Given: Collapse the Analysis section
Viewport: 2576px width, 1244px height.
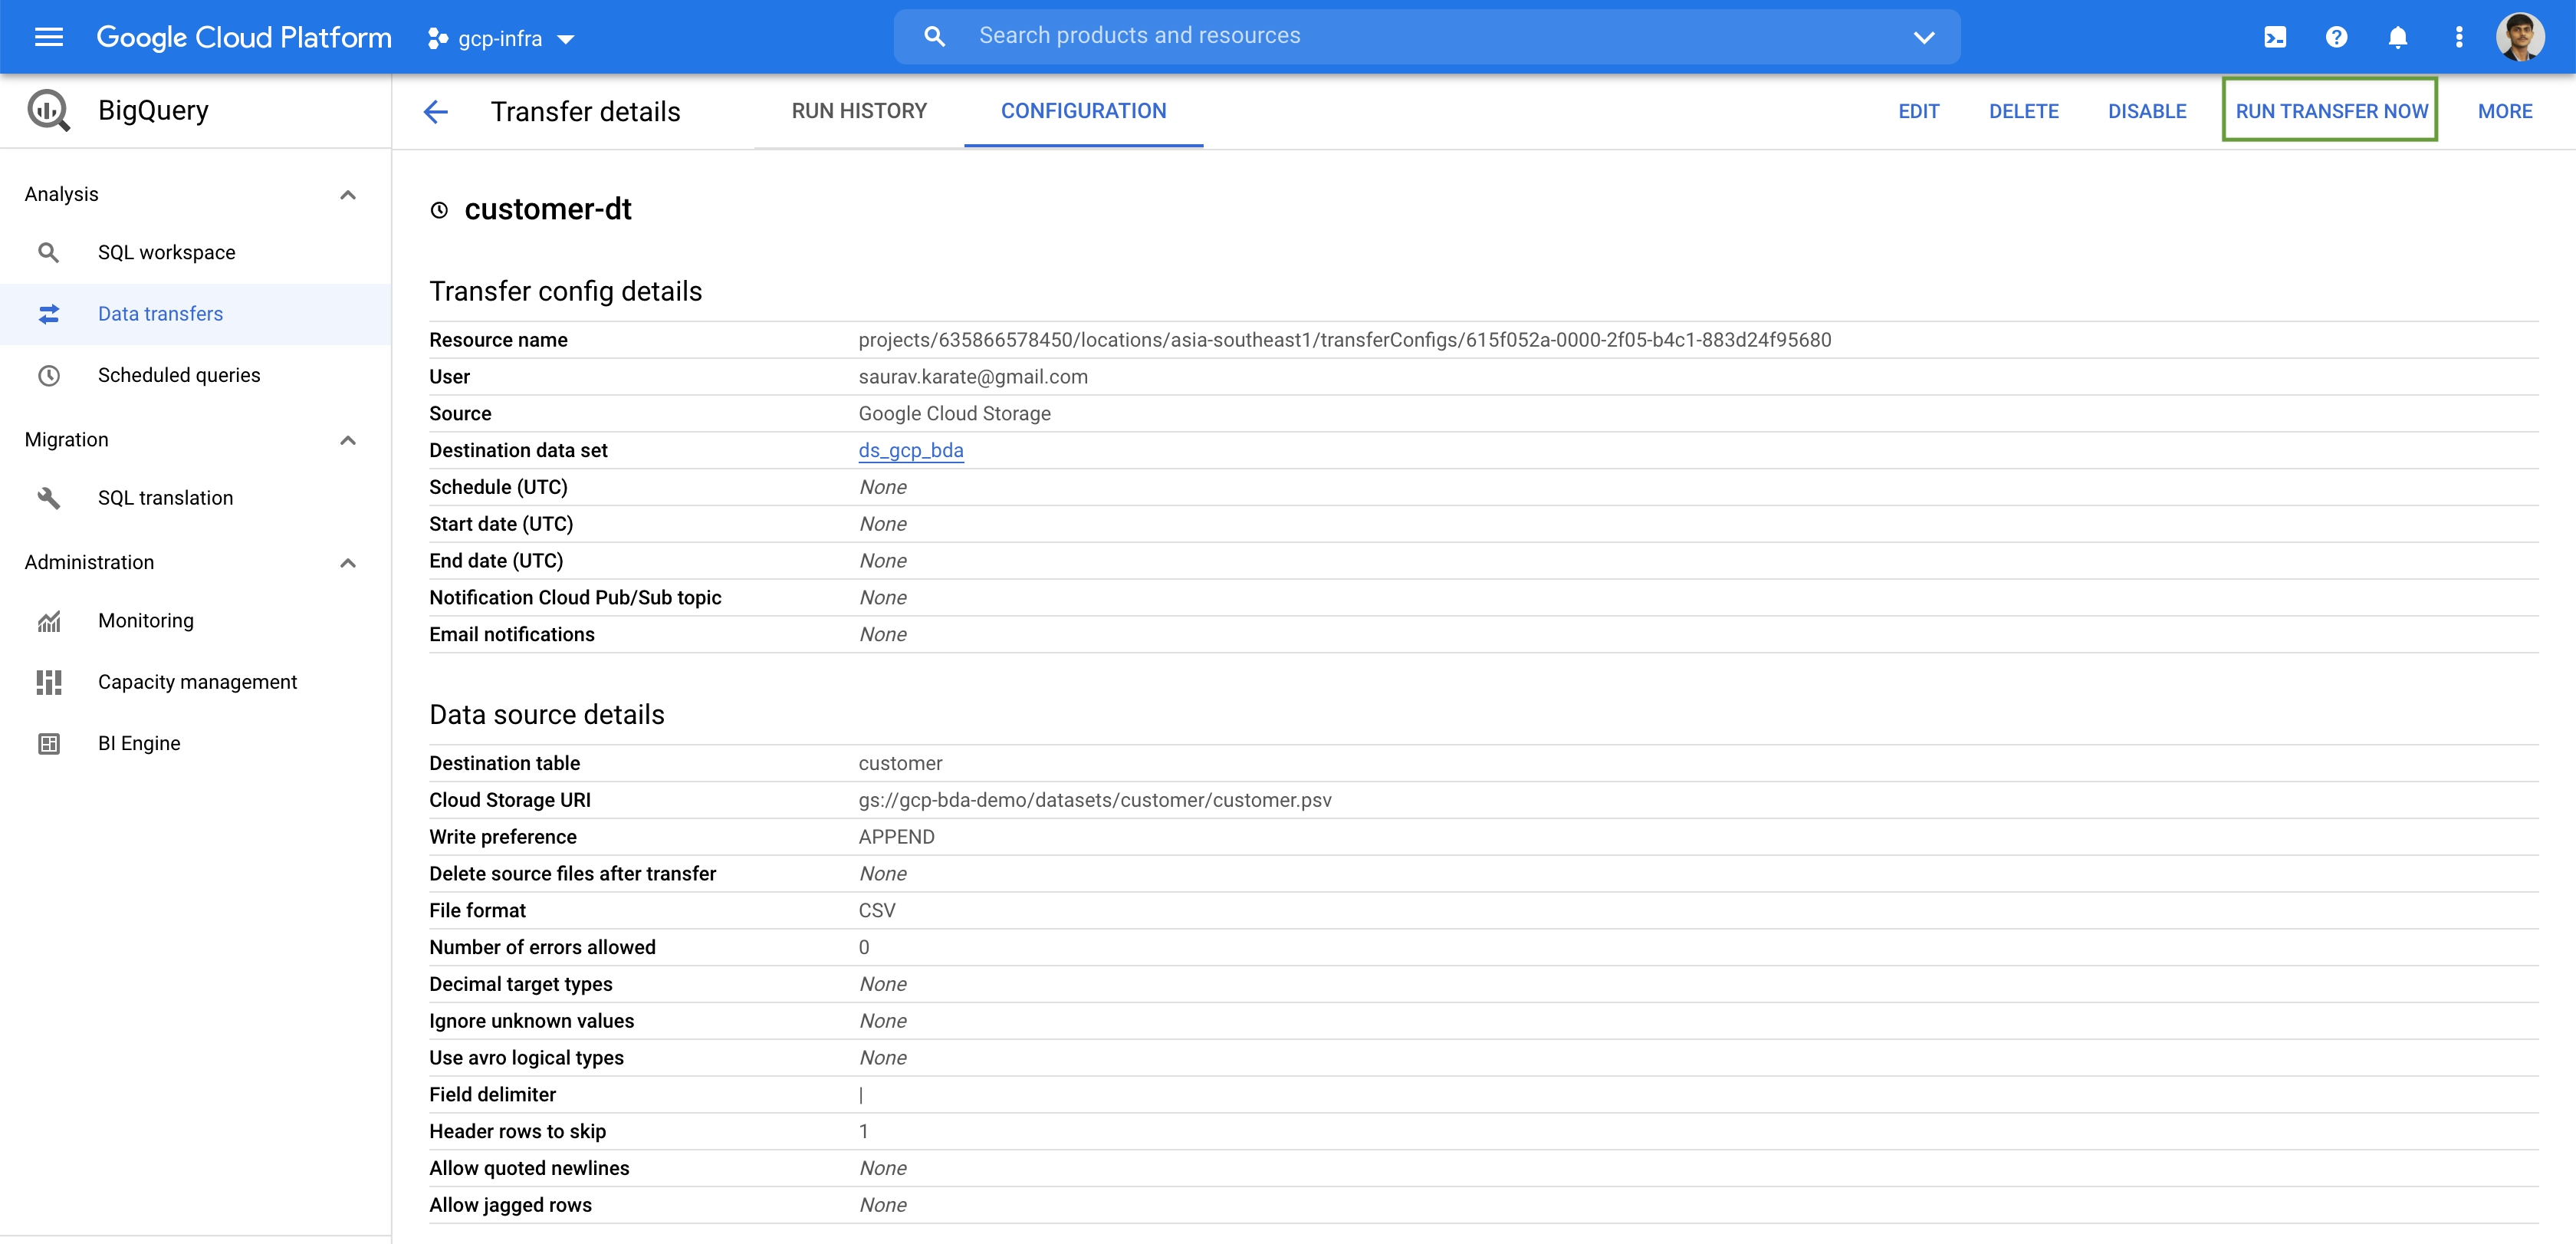Looking at the screenshot, I should [347, 194].
